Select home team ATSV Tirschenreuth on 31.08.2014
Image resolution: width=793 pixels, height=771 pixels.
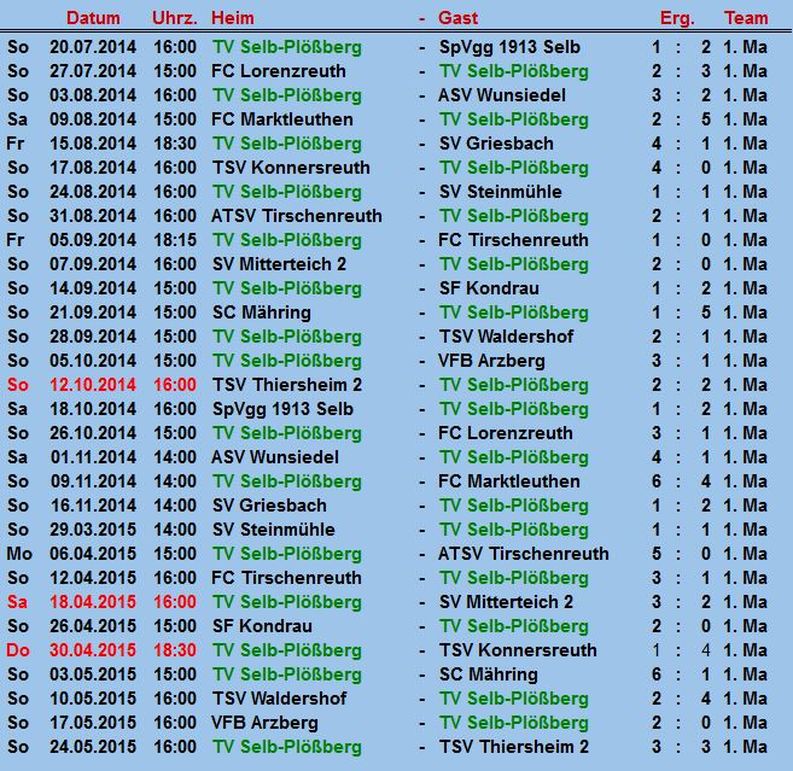tap(297, 216)
